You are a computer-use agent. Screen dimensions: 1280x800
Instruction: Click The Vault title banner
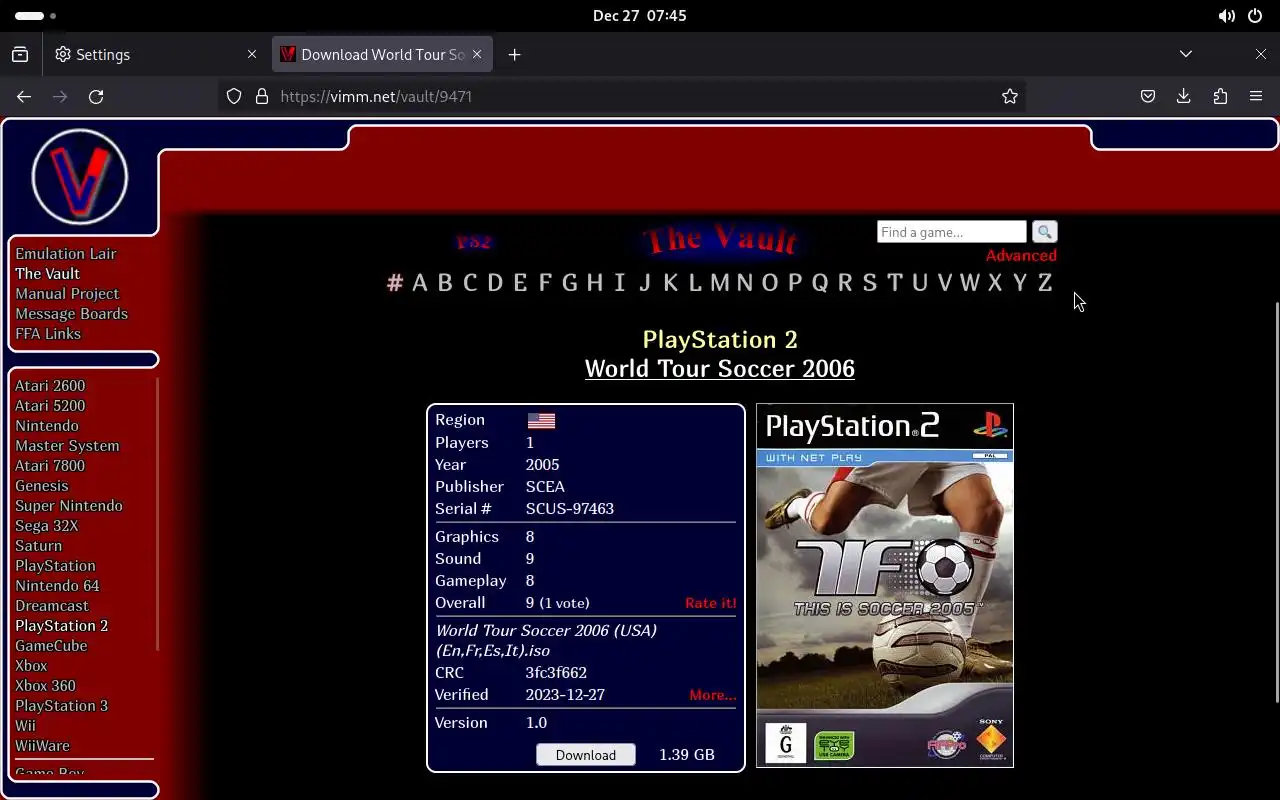[721, 240]
